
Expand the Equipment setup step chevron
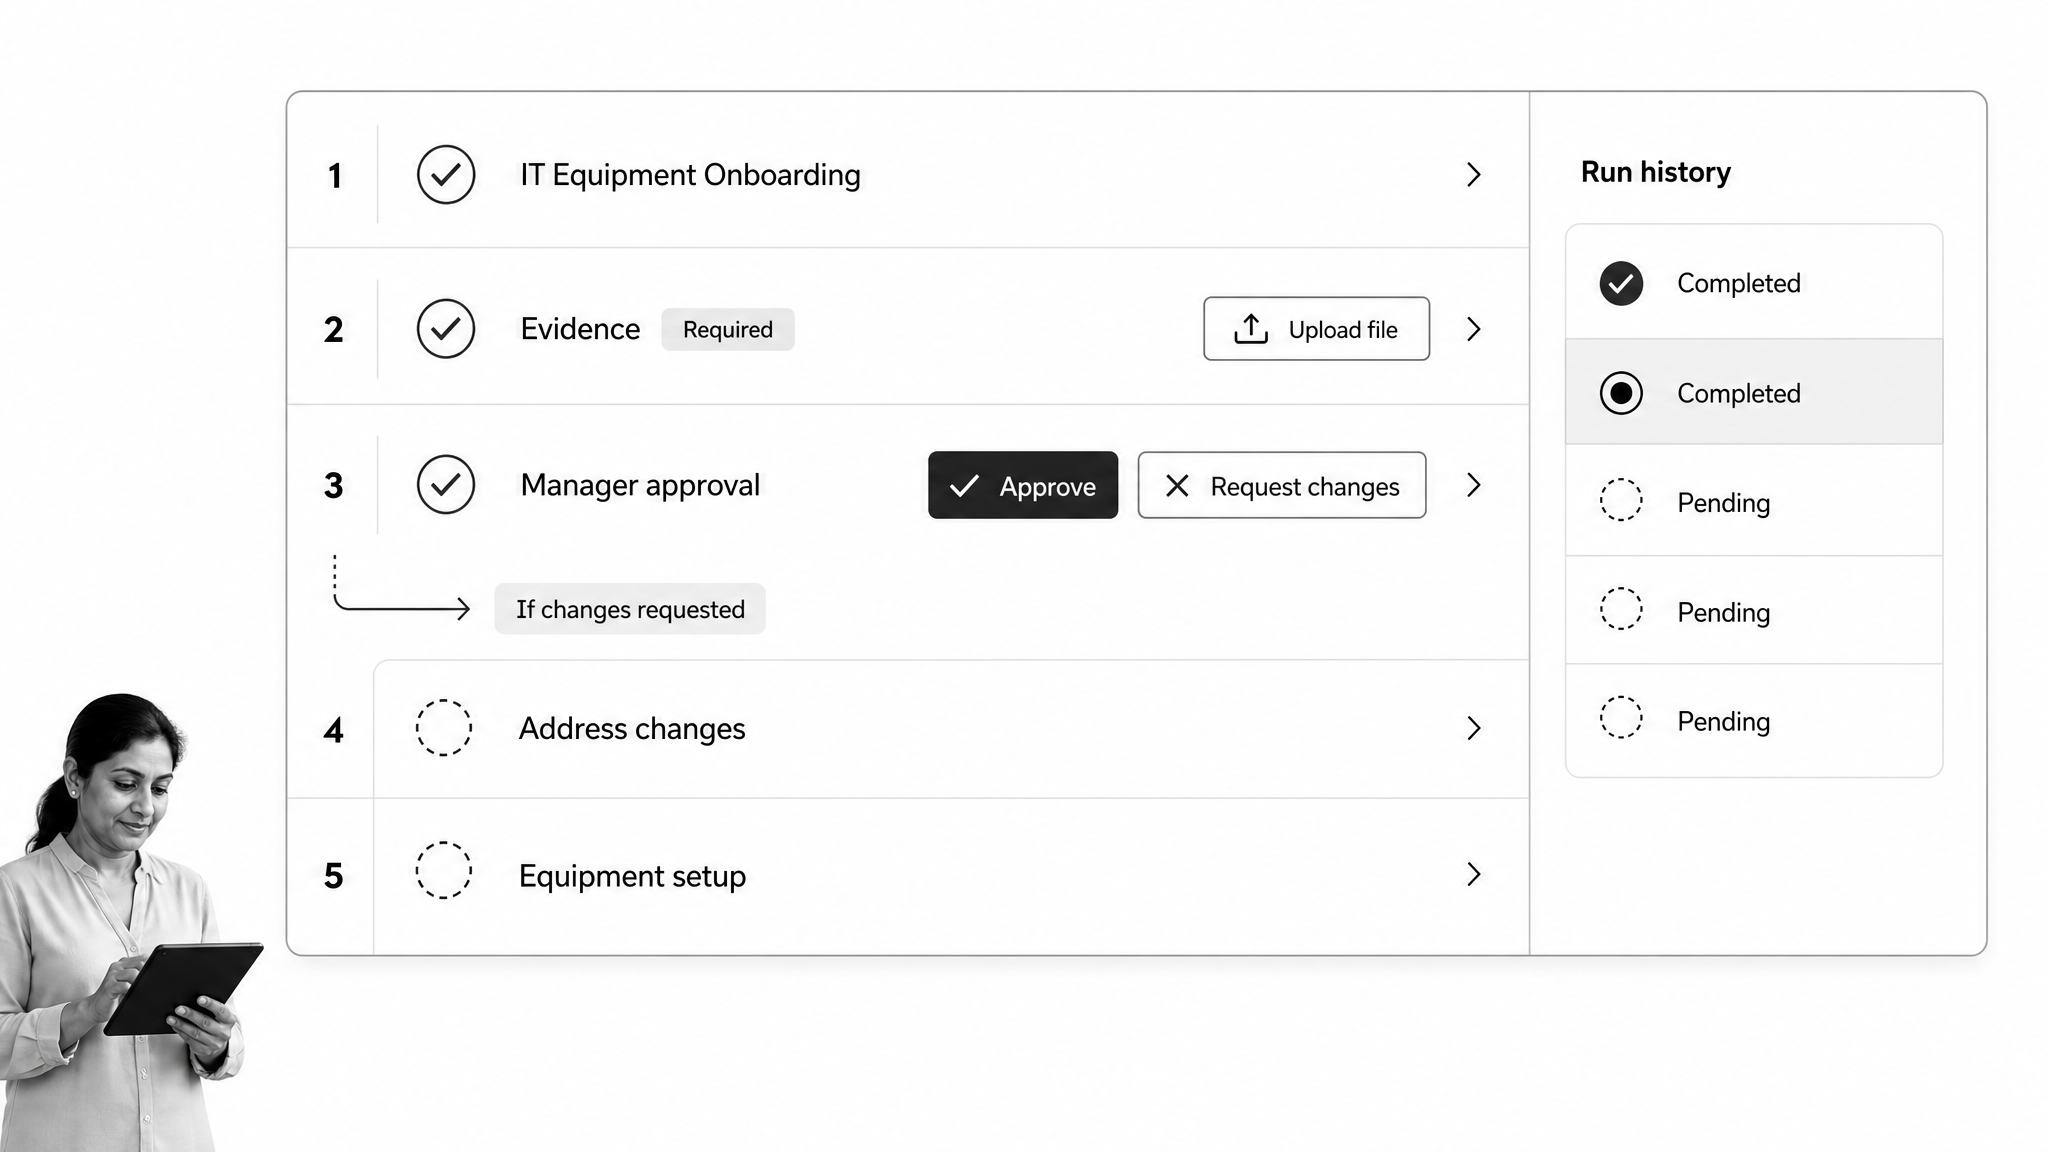tap(1473, 874)
